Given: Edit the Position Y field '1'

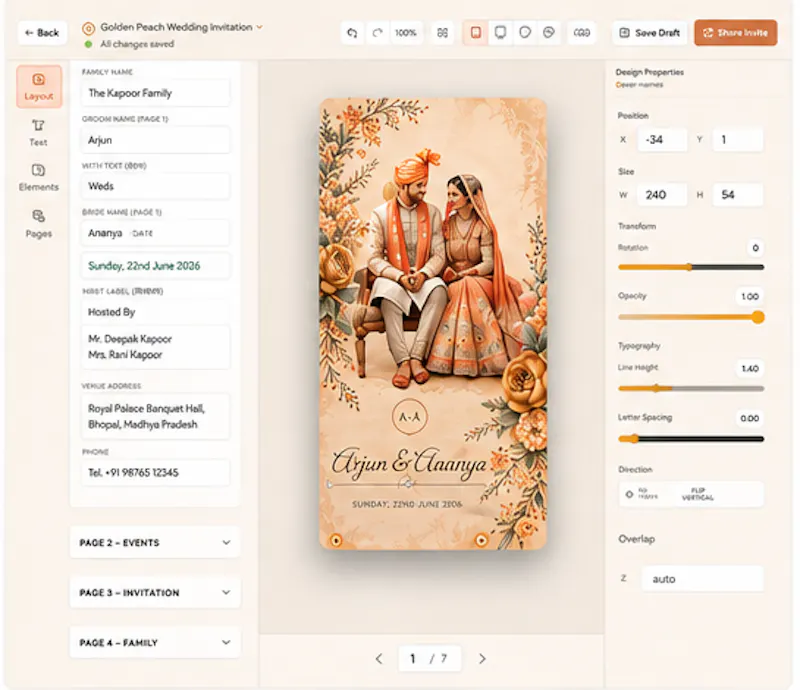Looking at the screenshot, I should [738, 139].
